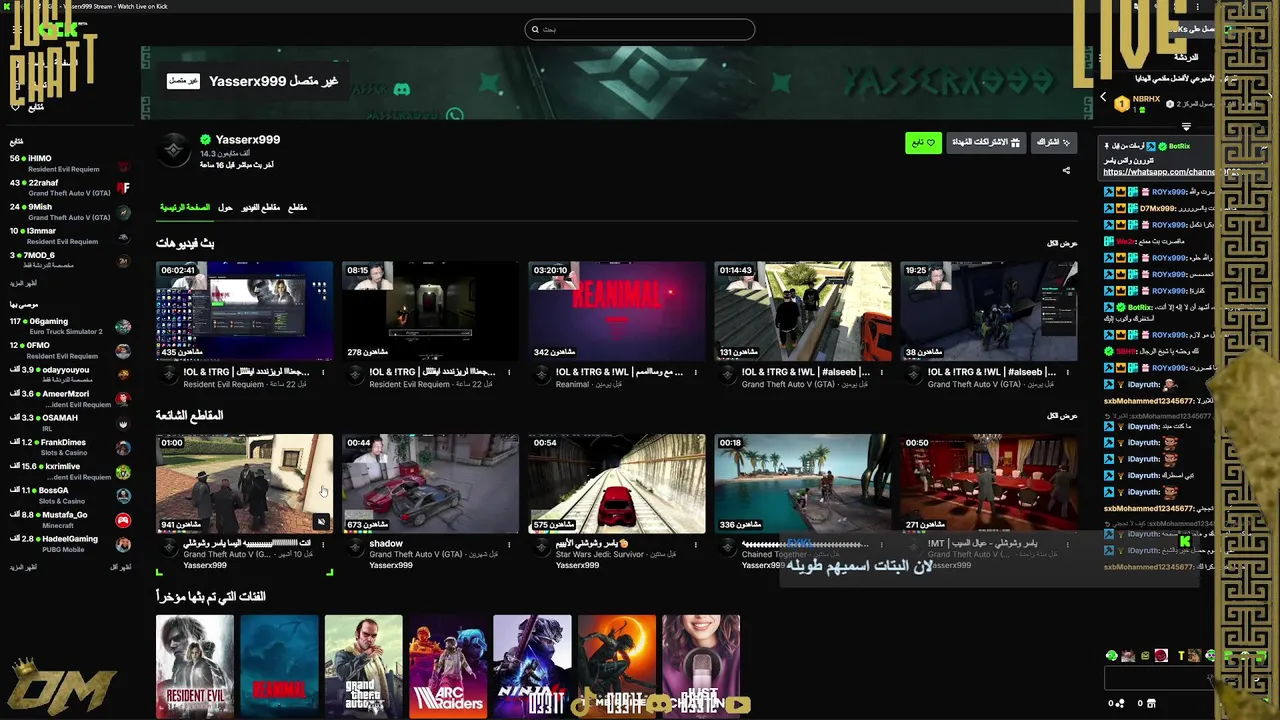Switch to the About (حول) tab
This screenshot has height=720, width=1280.
pos(225,207)
